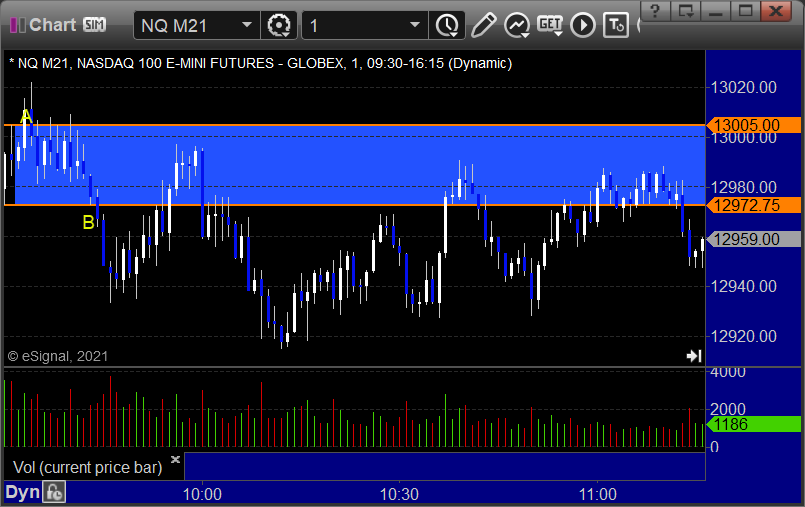The width and height of the screenshot is (805, 507).
Task: Maximize the chart window
Action: pos(745,10)
